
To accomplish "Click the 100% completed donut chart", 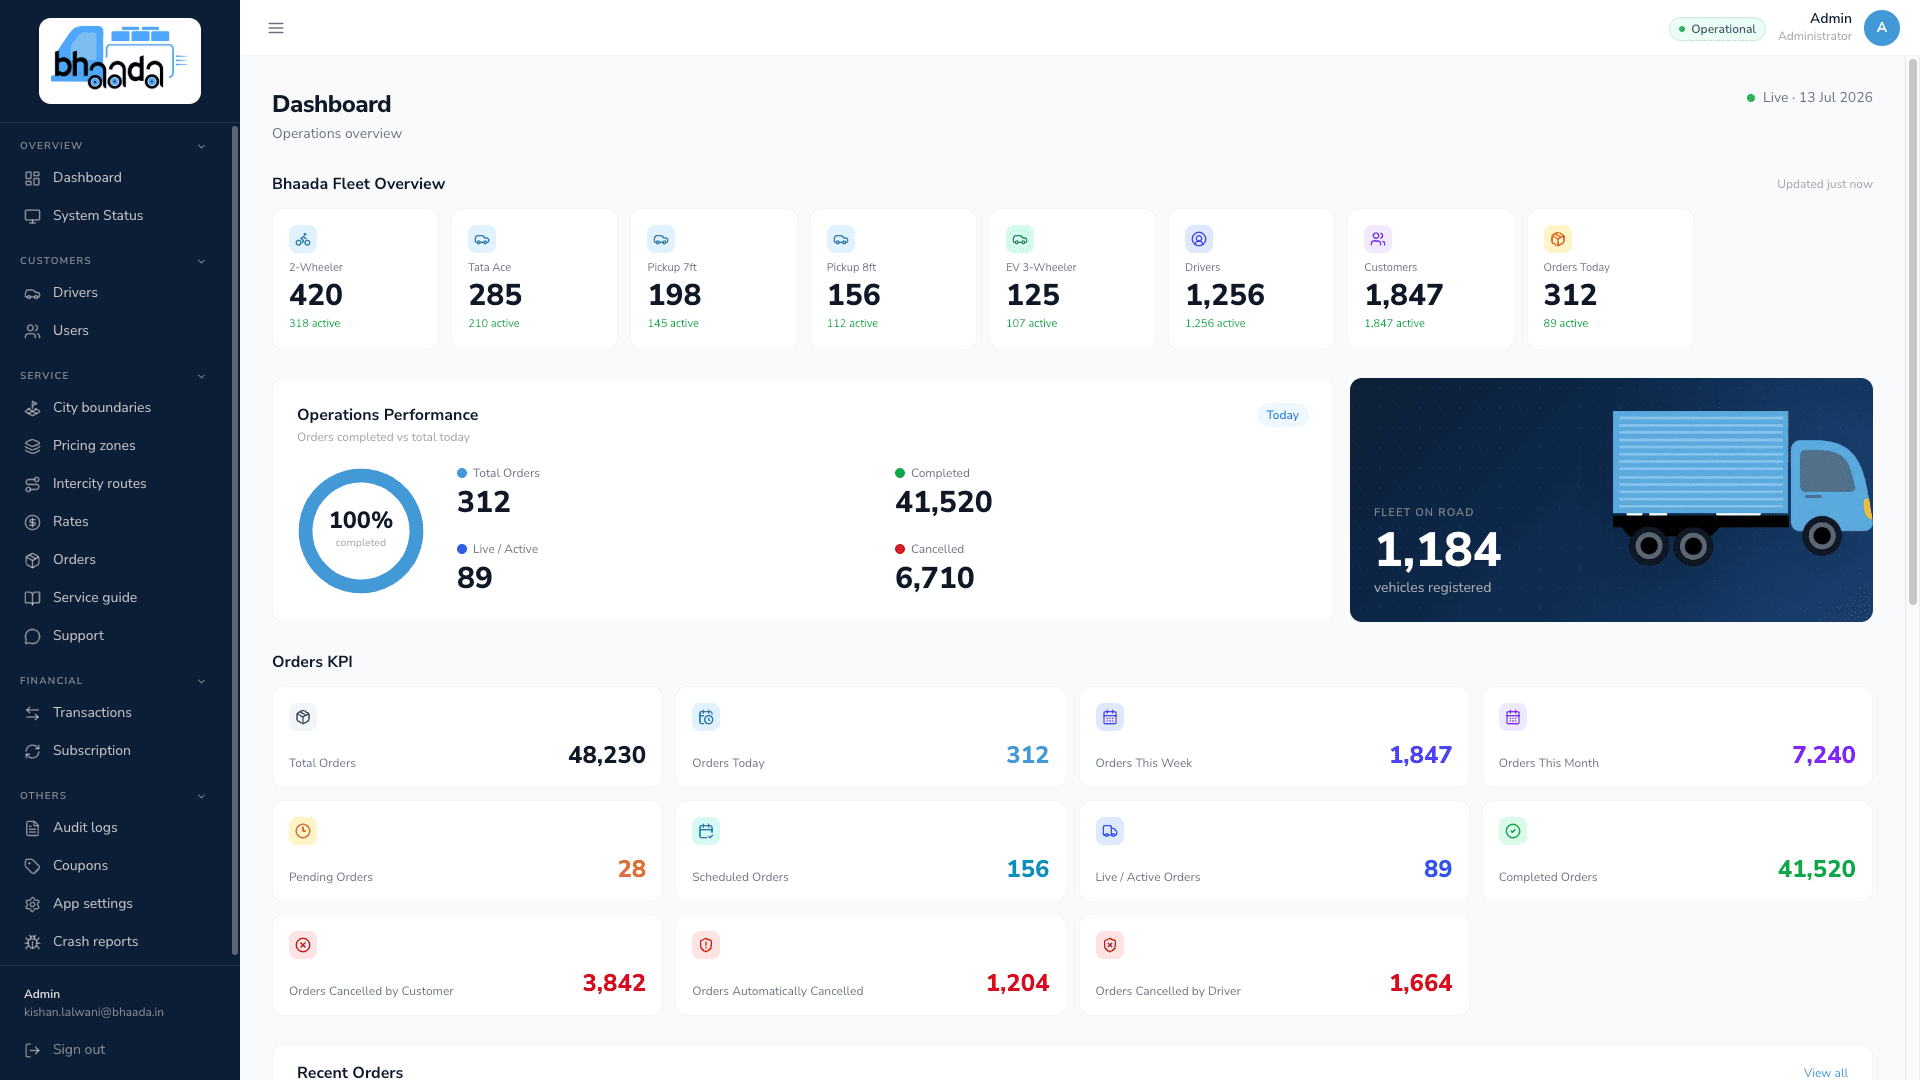I will 361,531.
